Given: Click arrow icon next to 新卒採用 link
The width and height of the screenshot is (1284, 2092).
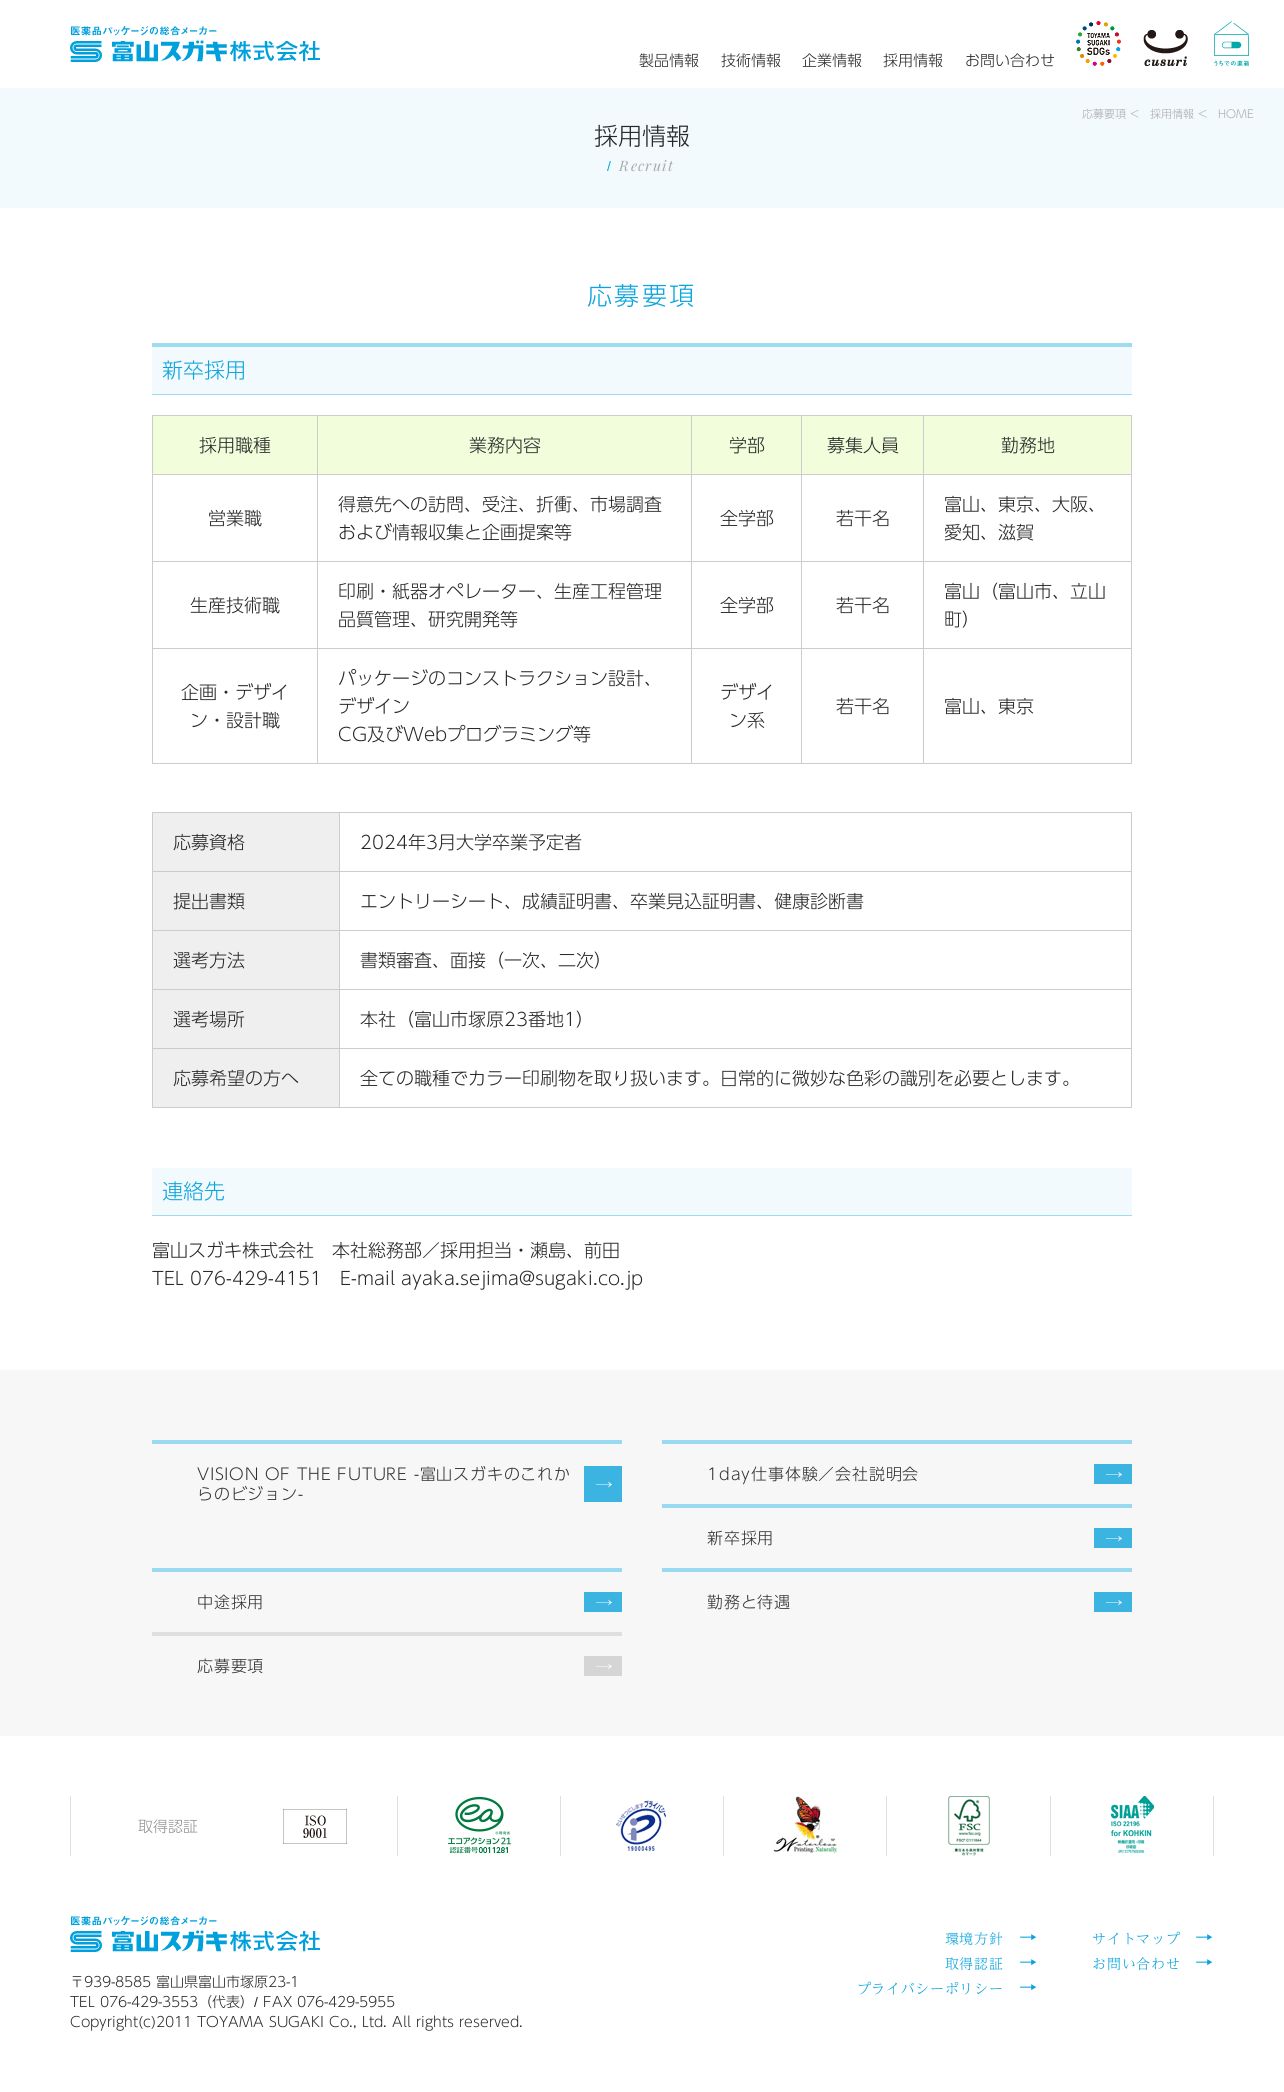Looking at the screenshot, I should coord(1113,1538).
